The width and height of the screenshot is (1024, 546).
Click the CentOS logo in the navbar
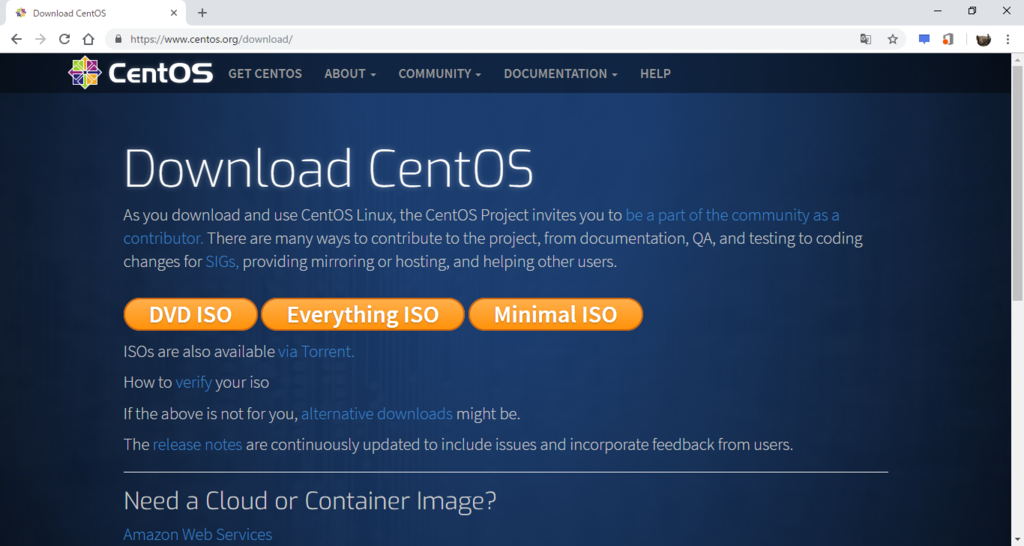pyautogui.click(x=140, y=72)
